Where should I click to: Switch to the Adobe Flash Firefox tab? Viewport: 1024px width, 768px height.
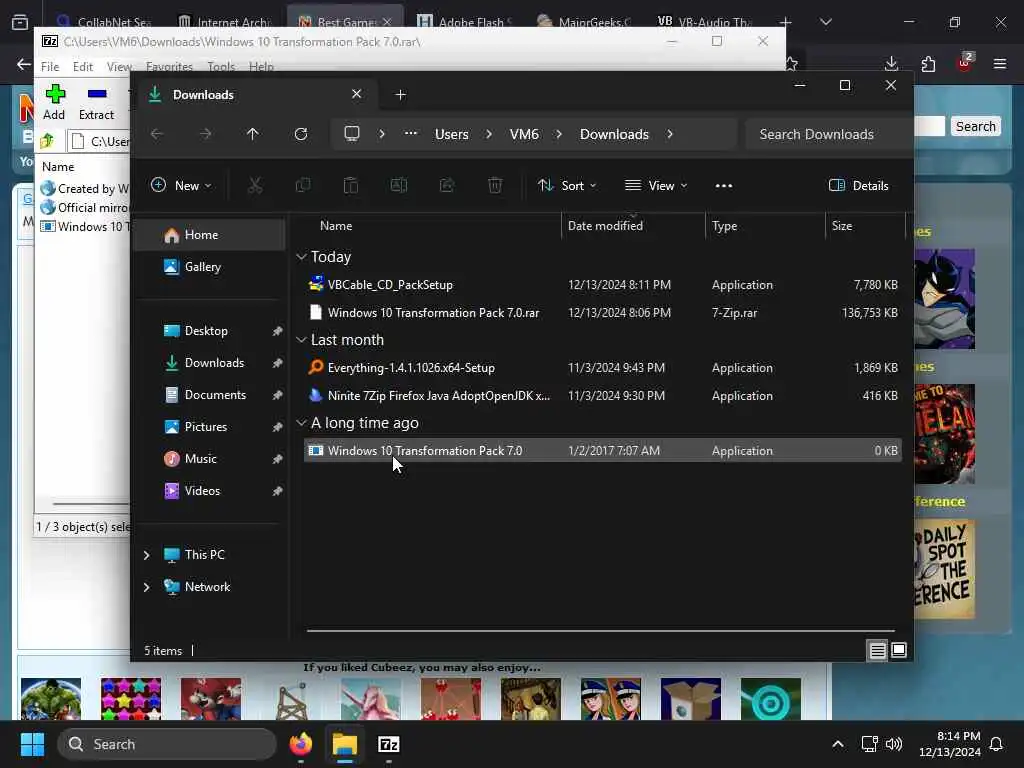465,22
